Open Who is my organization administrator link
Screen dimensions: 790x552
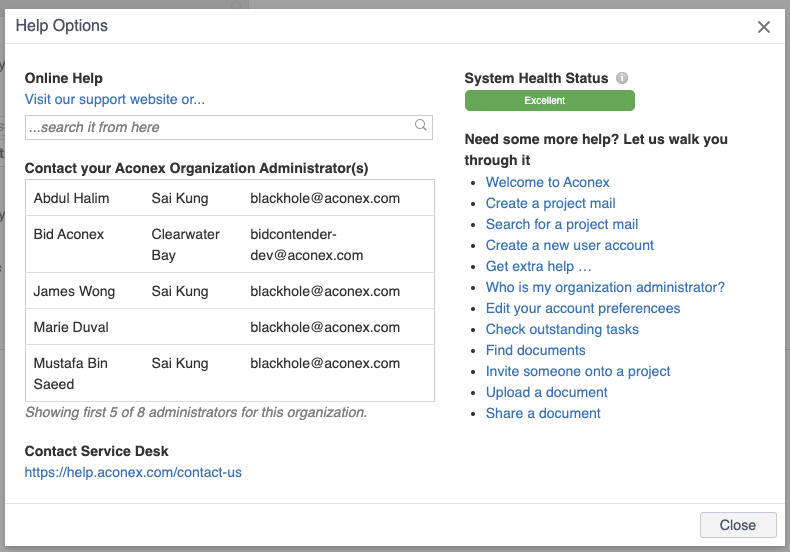click(605, 288)
